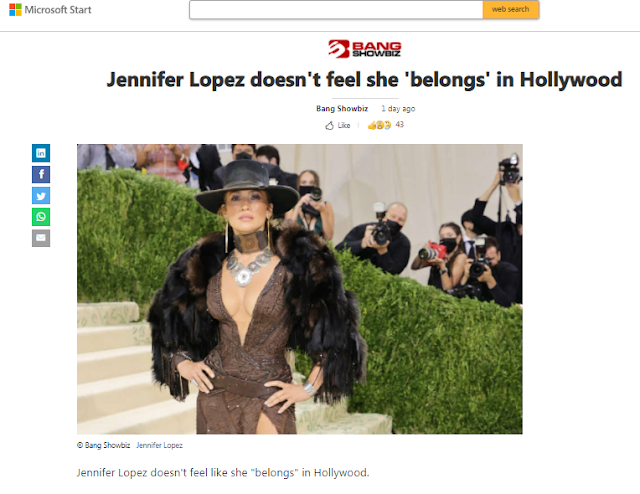Share article on LinkedIn
The width and height of the screenshot is (640, 494).
(x=41, y=153)
